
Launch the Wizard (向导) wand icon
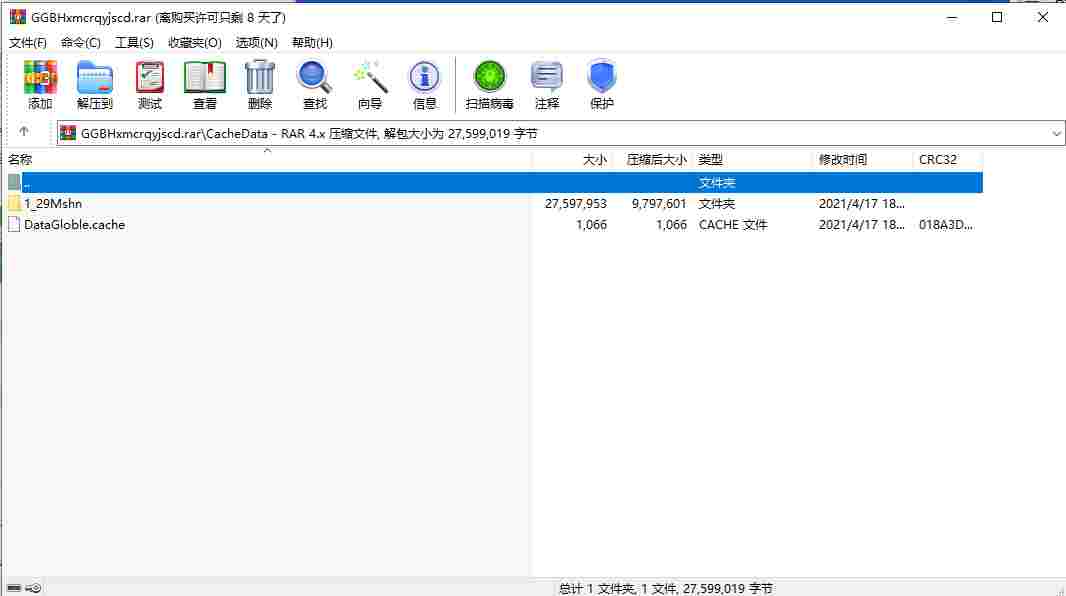coord(370,77)
